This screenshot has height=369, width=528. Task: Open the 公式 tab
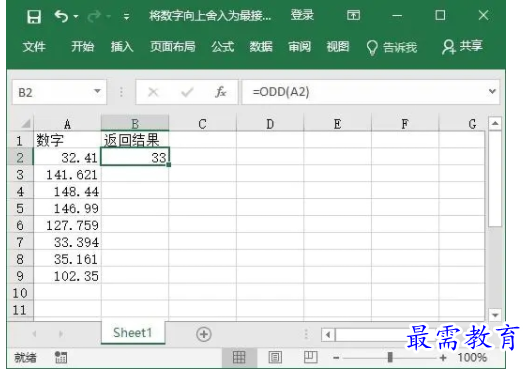coord(223,46)
